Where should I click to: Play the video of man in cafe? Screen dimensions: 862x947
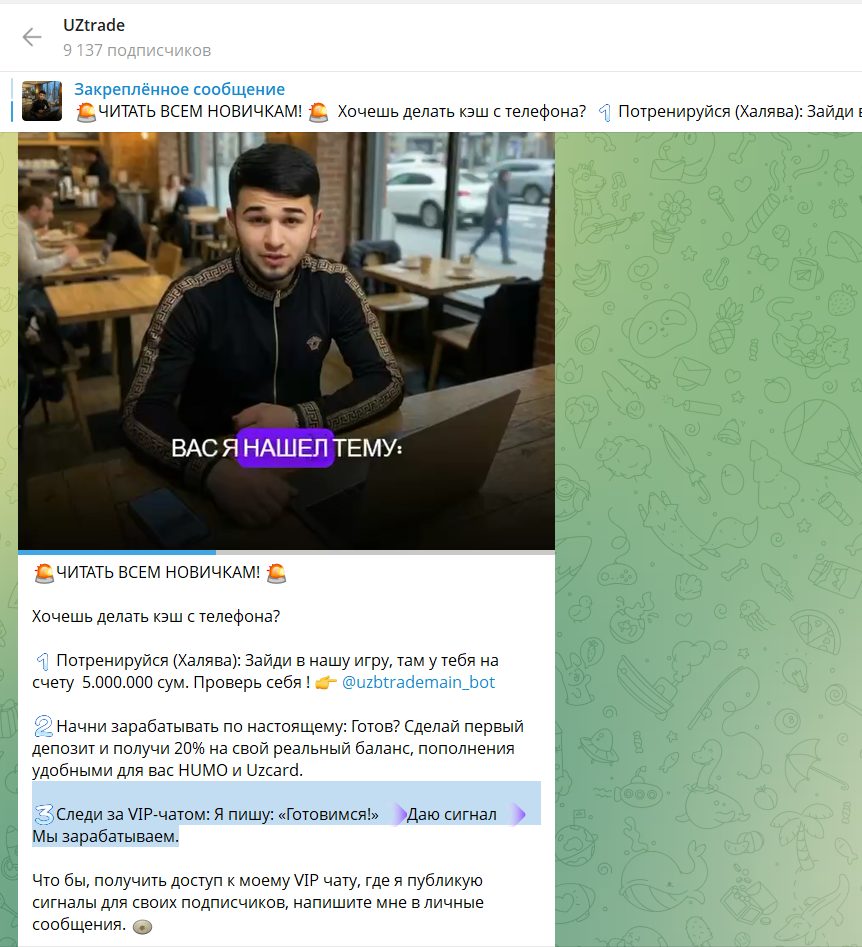pyautogui.click(x=286, y=341)
